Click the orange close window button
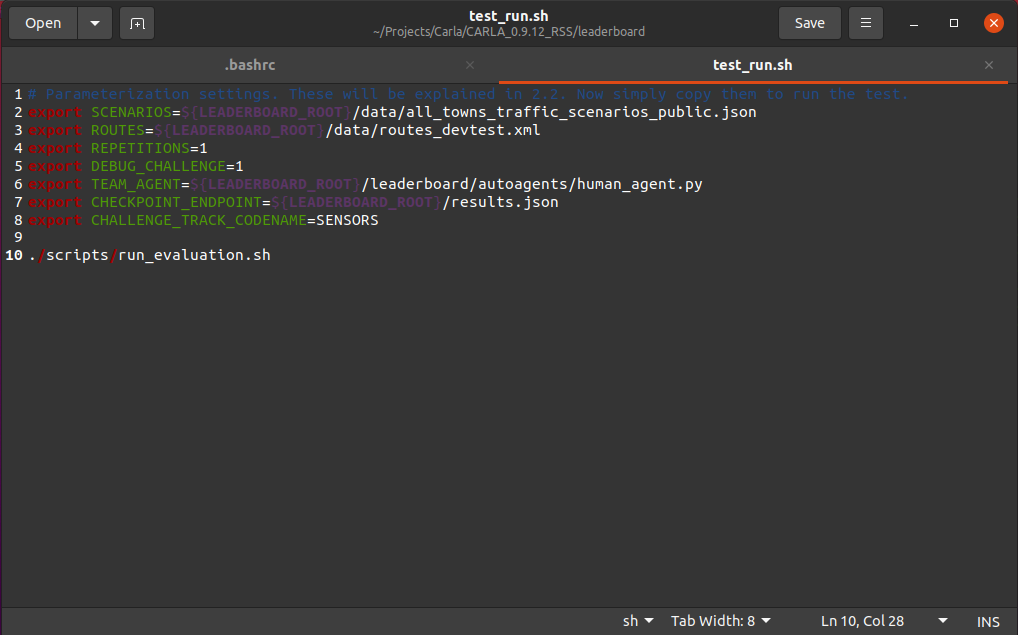This screenshot has width=1018, height=635. coord(992,22)
